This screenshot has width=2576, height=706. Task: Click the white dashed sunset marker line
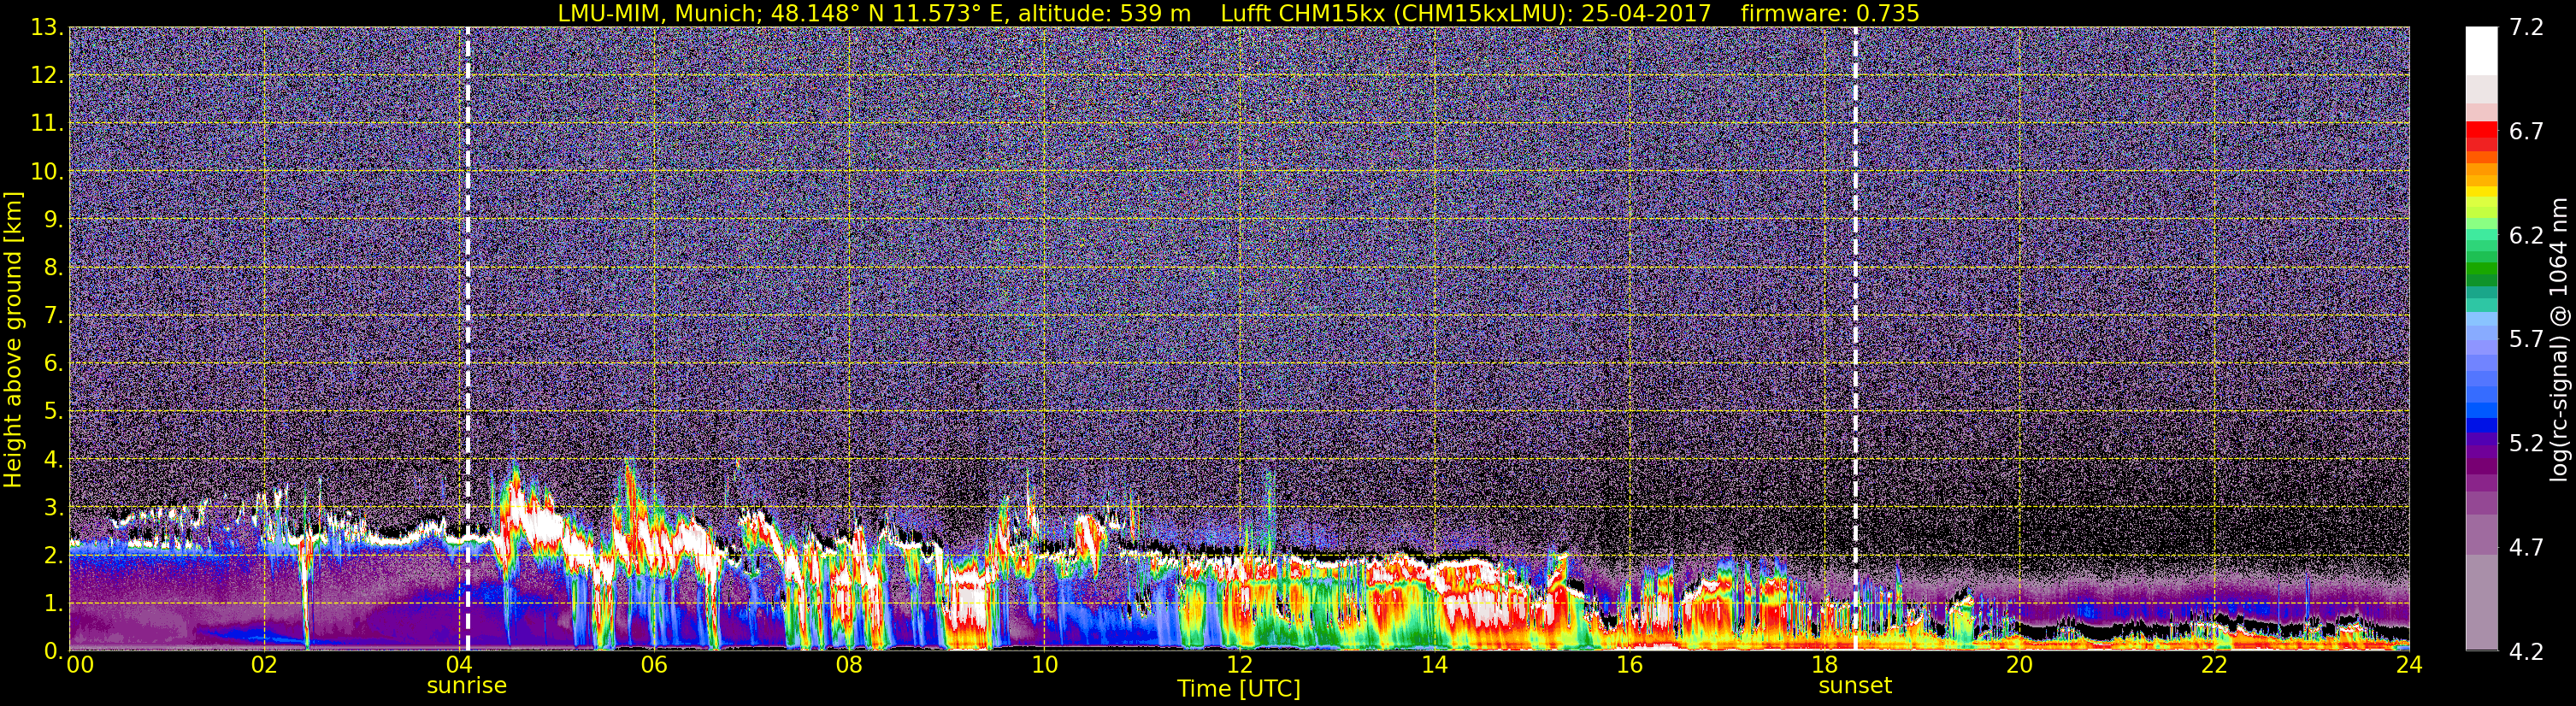pyautogui.click(x=1856, y=339)
